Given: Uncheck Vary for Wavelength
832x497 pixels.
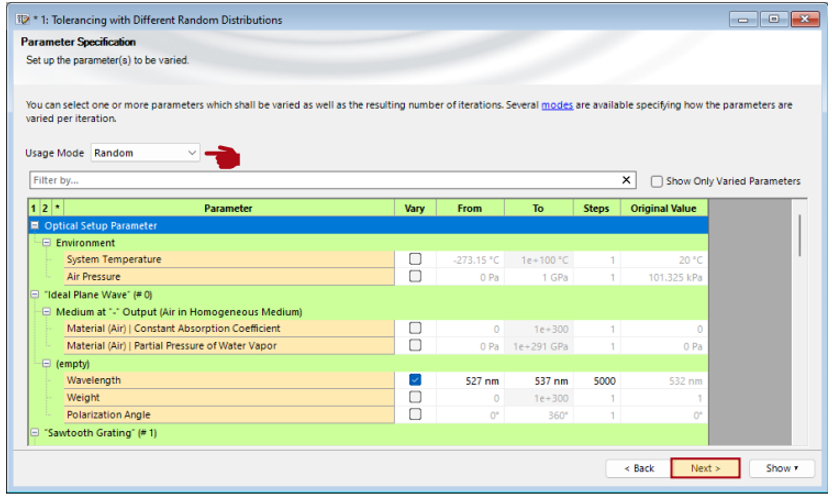Looking at the screenshot, I should tap(415, 380).
